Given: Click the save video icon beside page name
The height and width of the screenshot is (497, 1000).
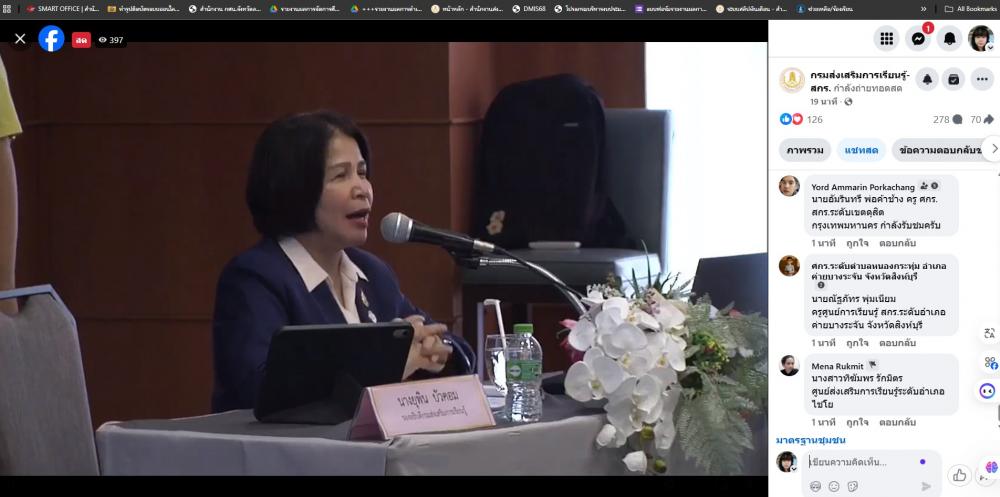Looking at the screenshot, I should click(954, 79).
